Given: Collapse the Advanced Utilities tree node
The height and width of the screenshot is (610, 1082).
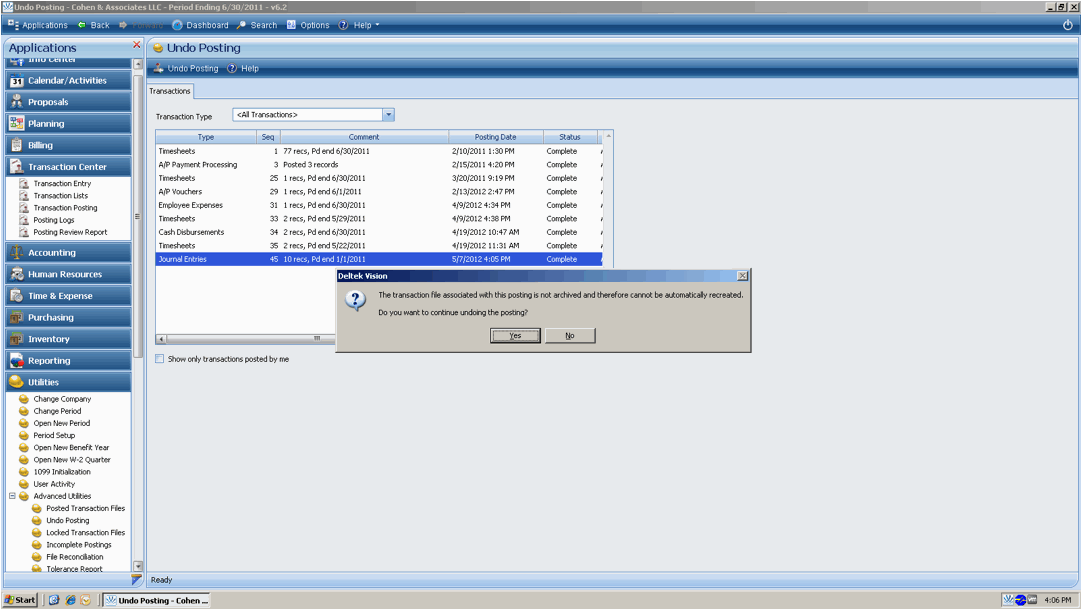Looking at the screenshot, I should [x=12, y=496].
